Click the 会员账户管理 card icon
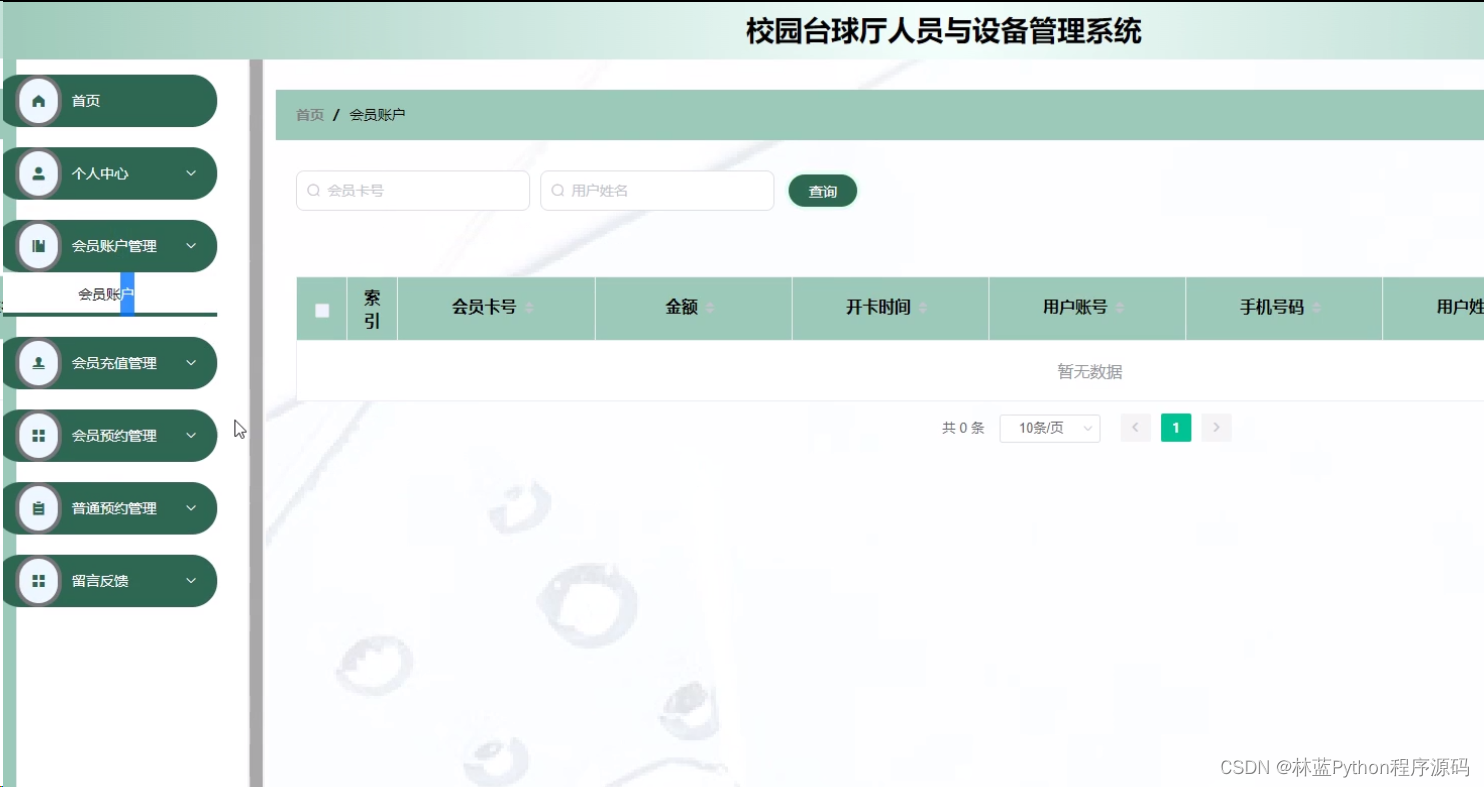1484x787 pixels. 39,245
